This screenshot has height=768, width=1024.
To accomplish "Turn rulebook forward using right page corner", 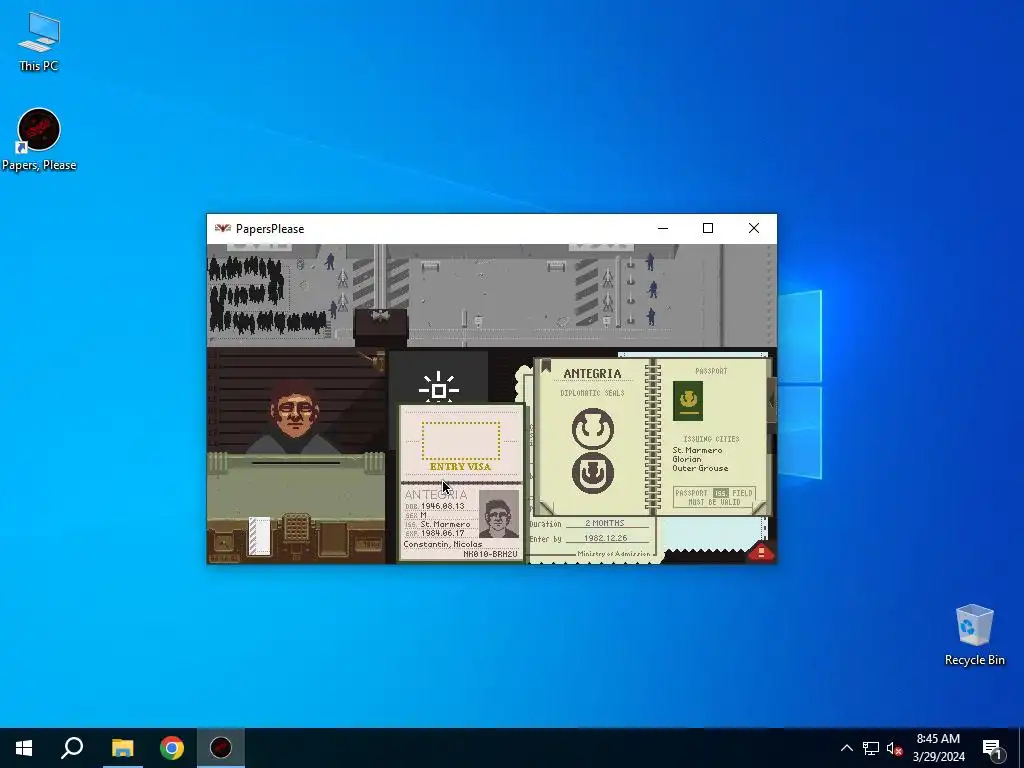I will [x=760, y=507].
